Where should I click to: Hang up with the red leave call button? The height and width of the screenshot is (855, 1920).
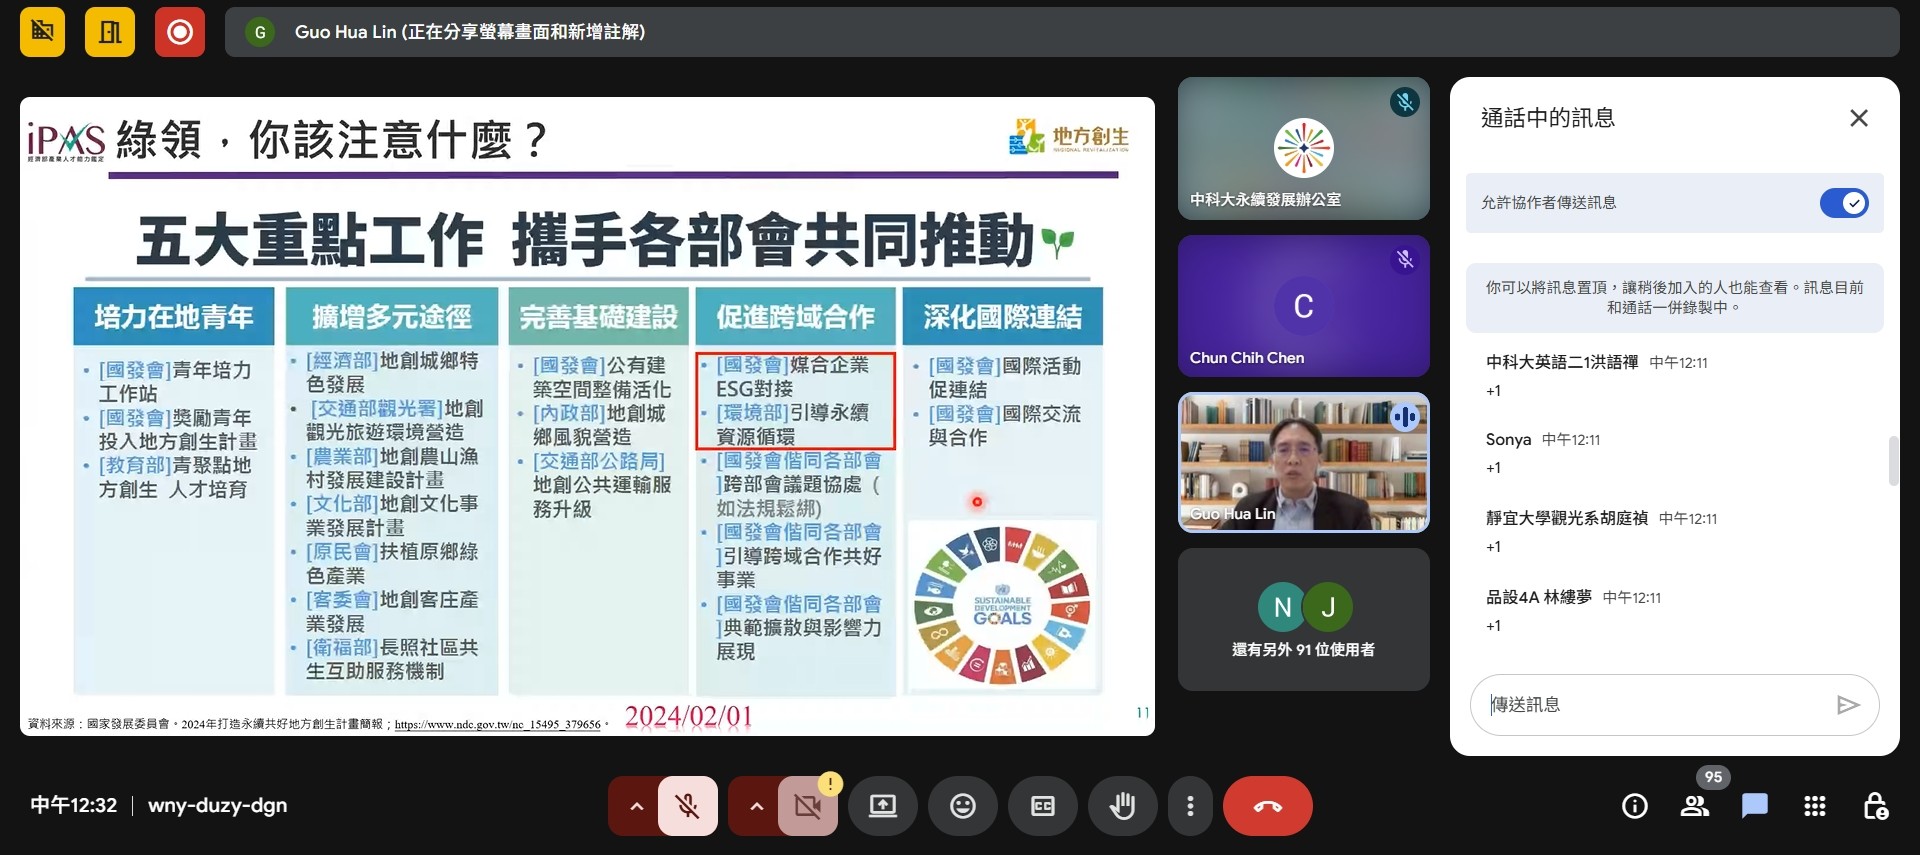coord(1267,806)
